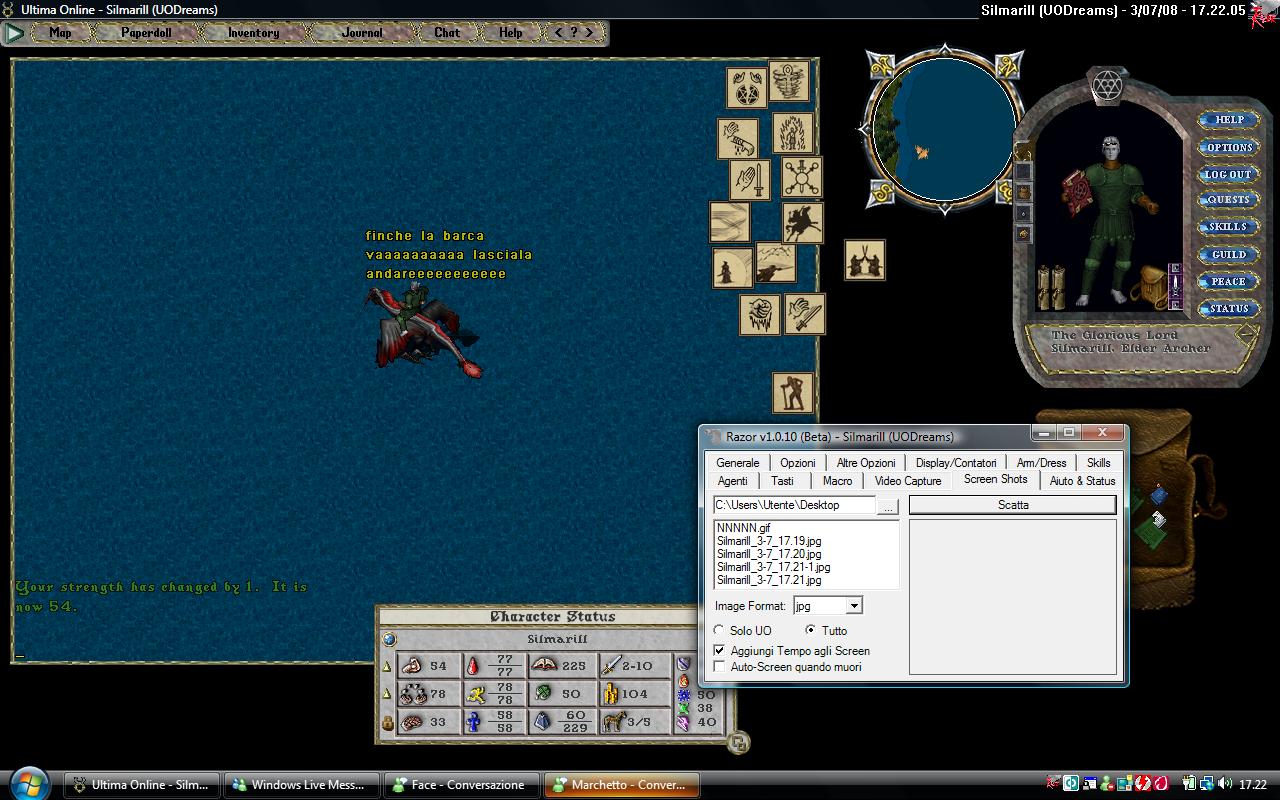The height and width of the screenshot is (800, 1280).
Task: Click the LOG OUT paperdoll button
Action: coord(1227,174)
